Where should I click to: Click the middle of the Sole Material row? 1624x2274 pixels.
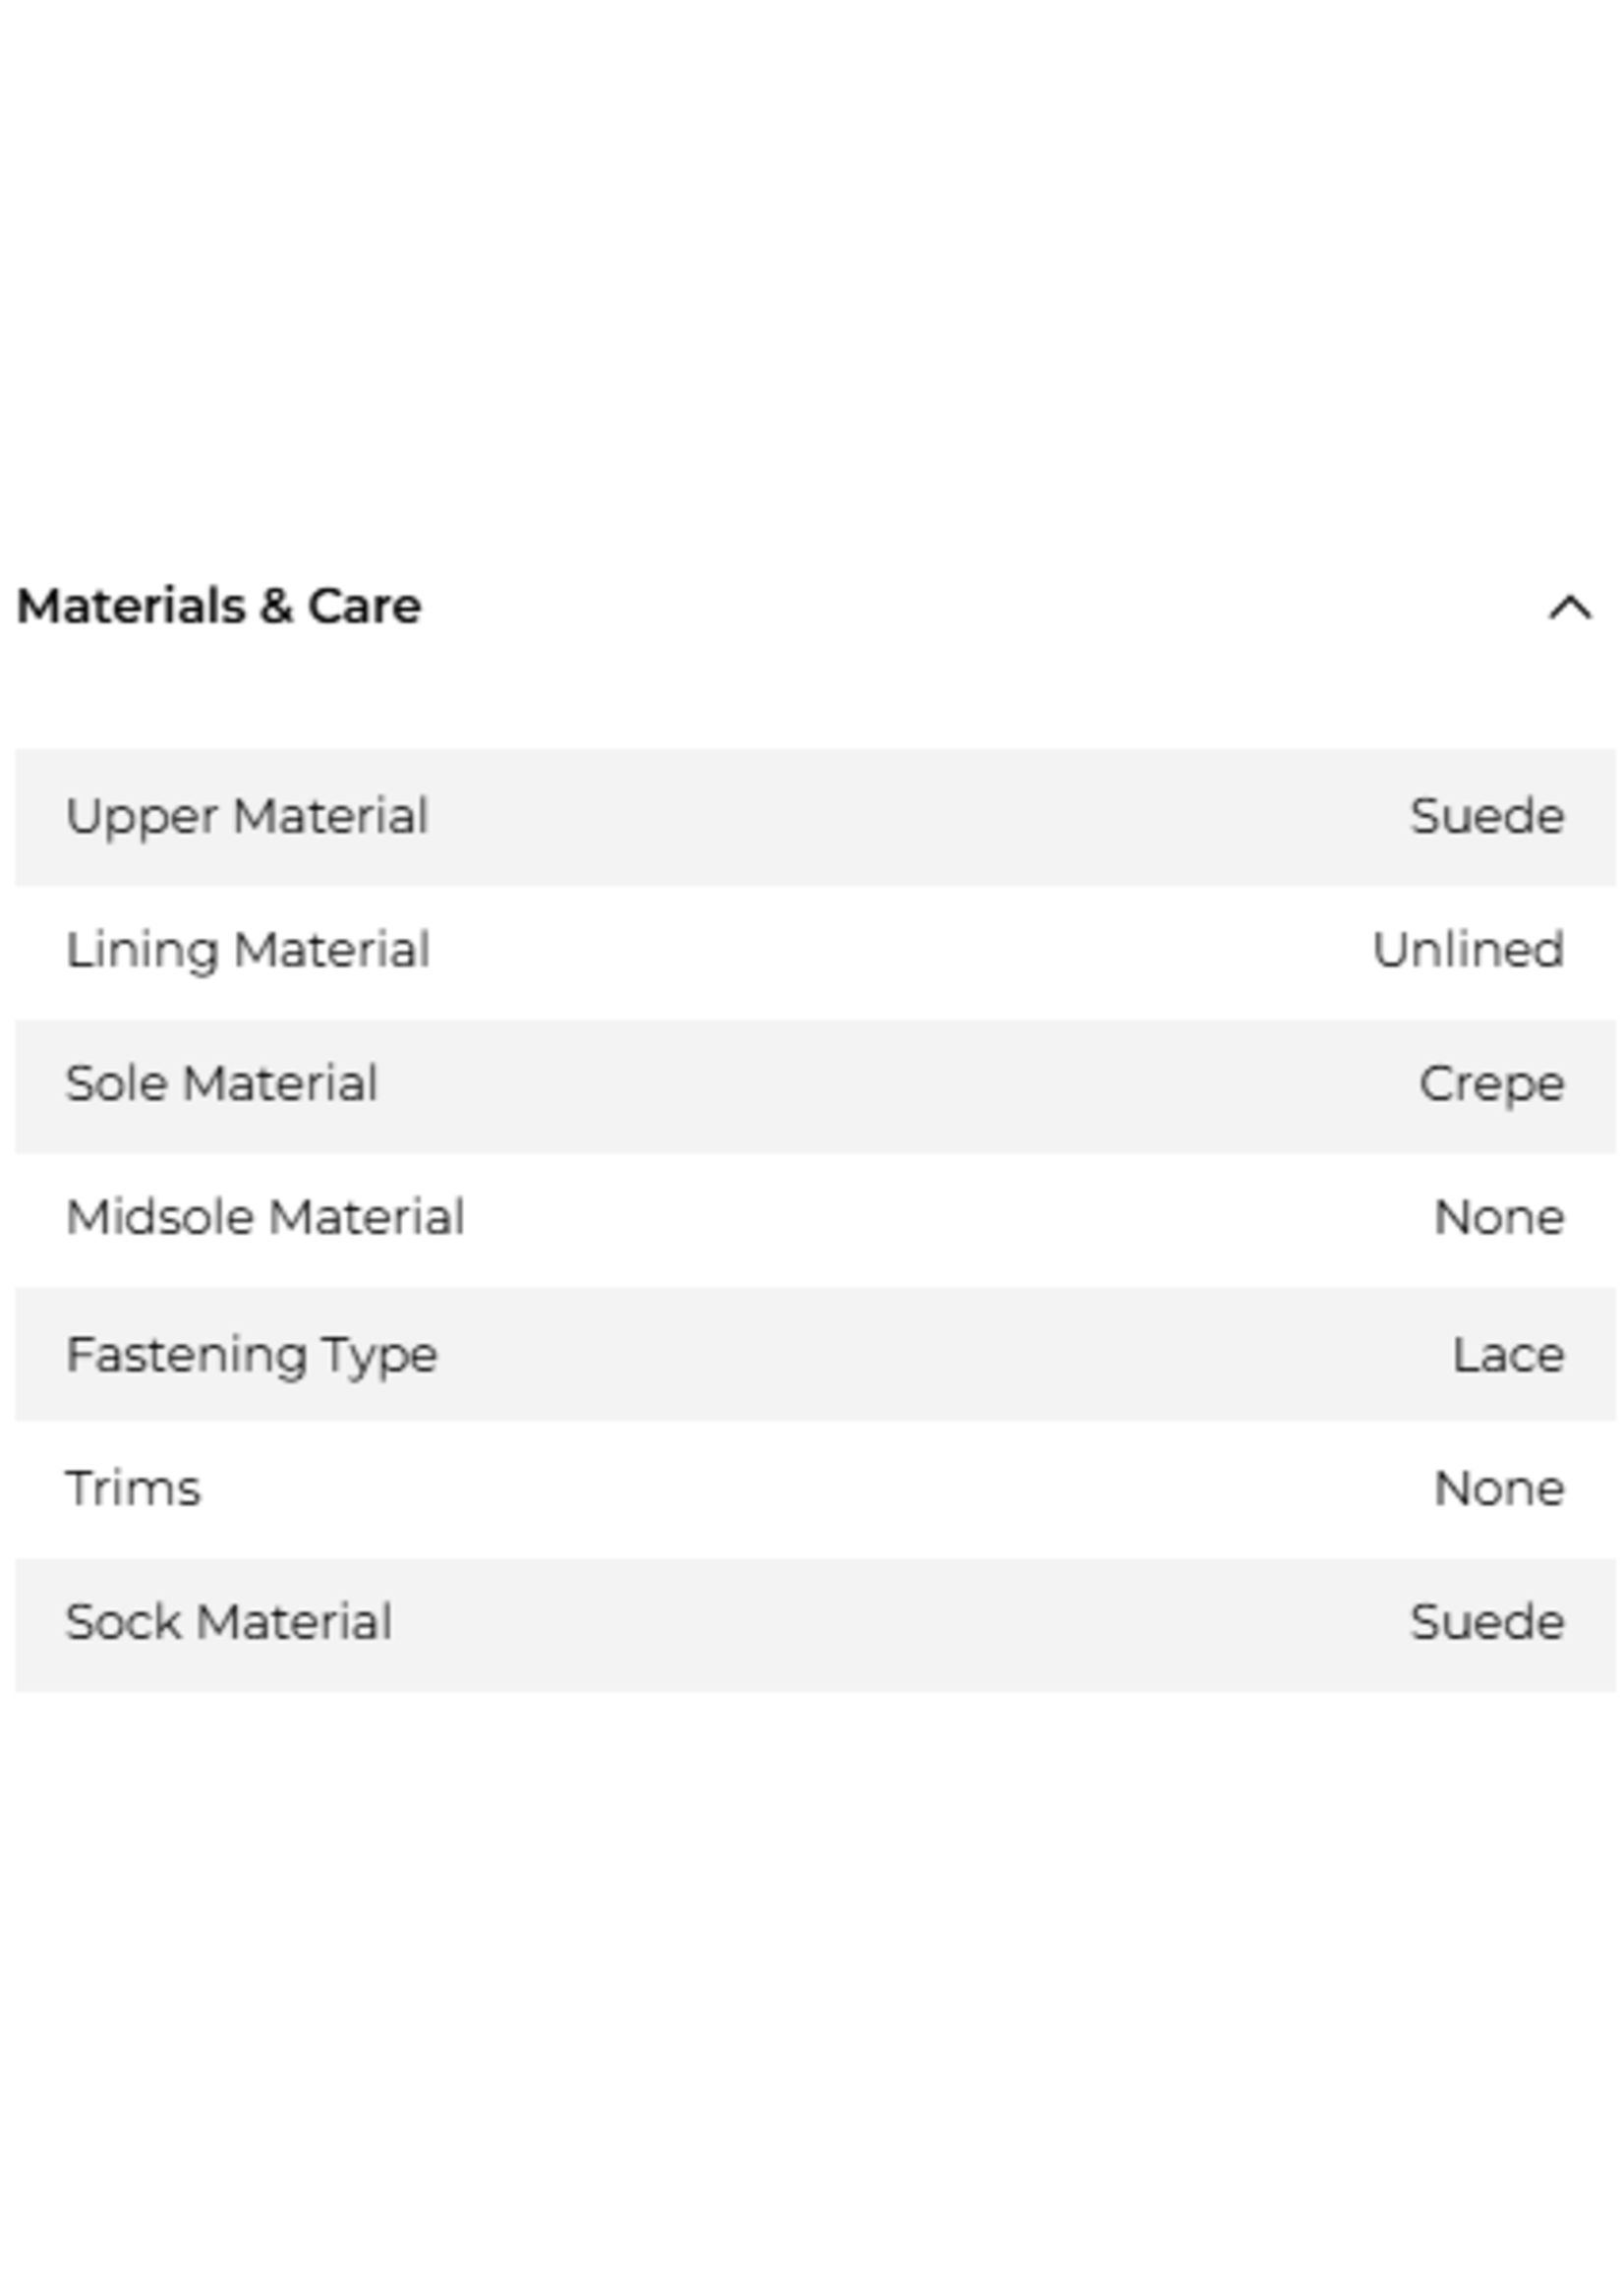click(x=815, y=1086)
